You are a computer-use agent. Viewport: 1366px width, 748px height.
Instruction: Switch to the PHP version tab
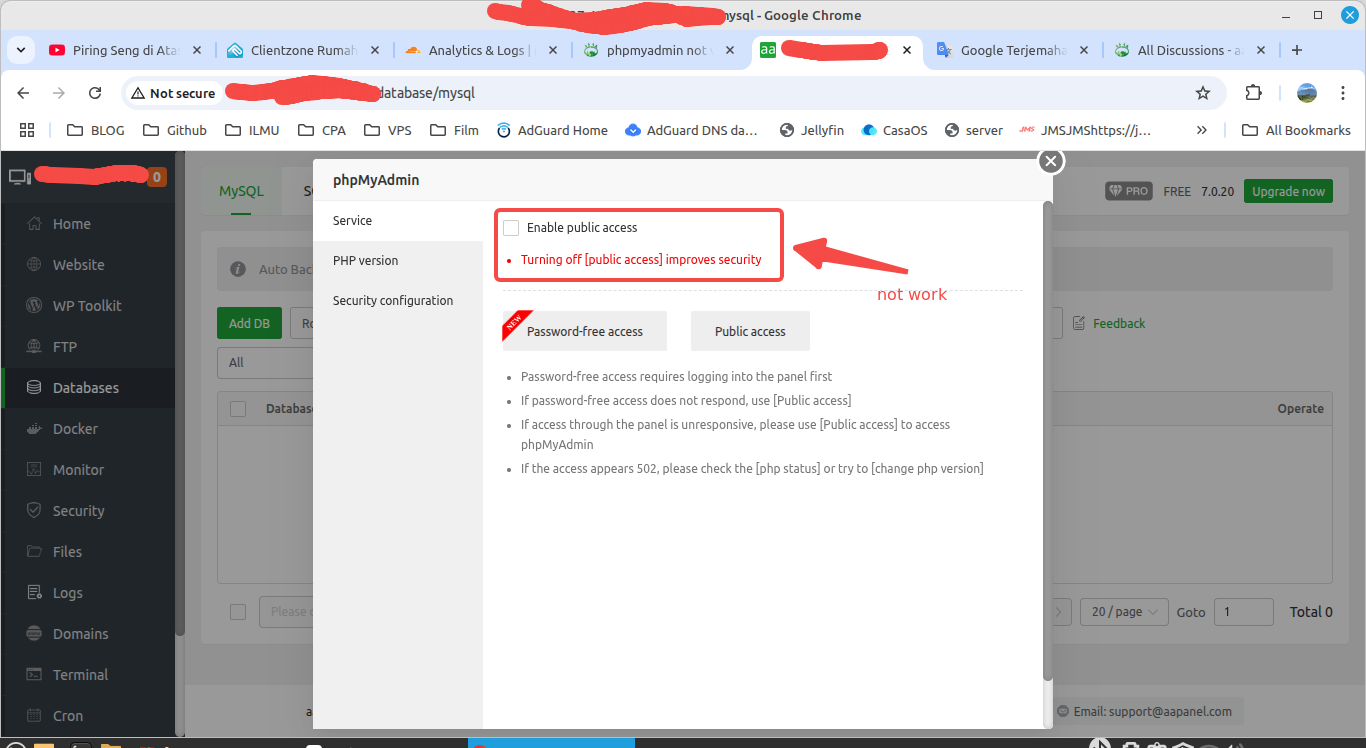tap(398, 260)
